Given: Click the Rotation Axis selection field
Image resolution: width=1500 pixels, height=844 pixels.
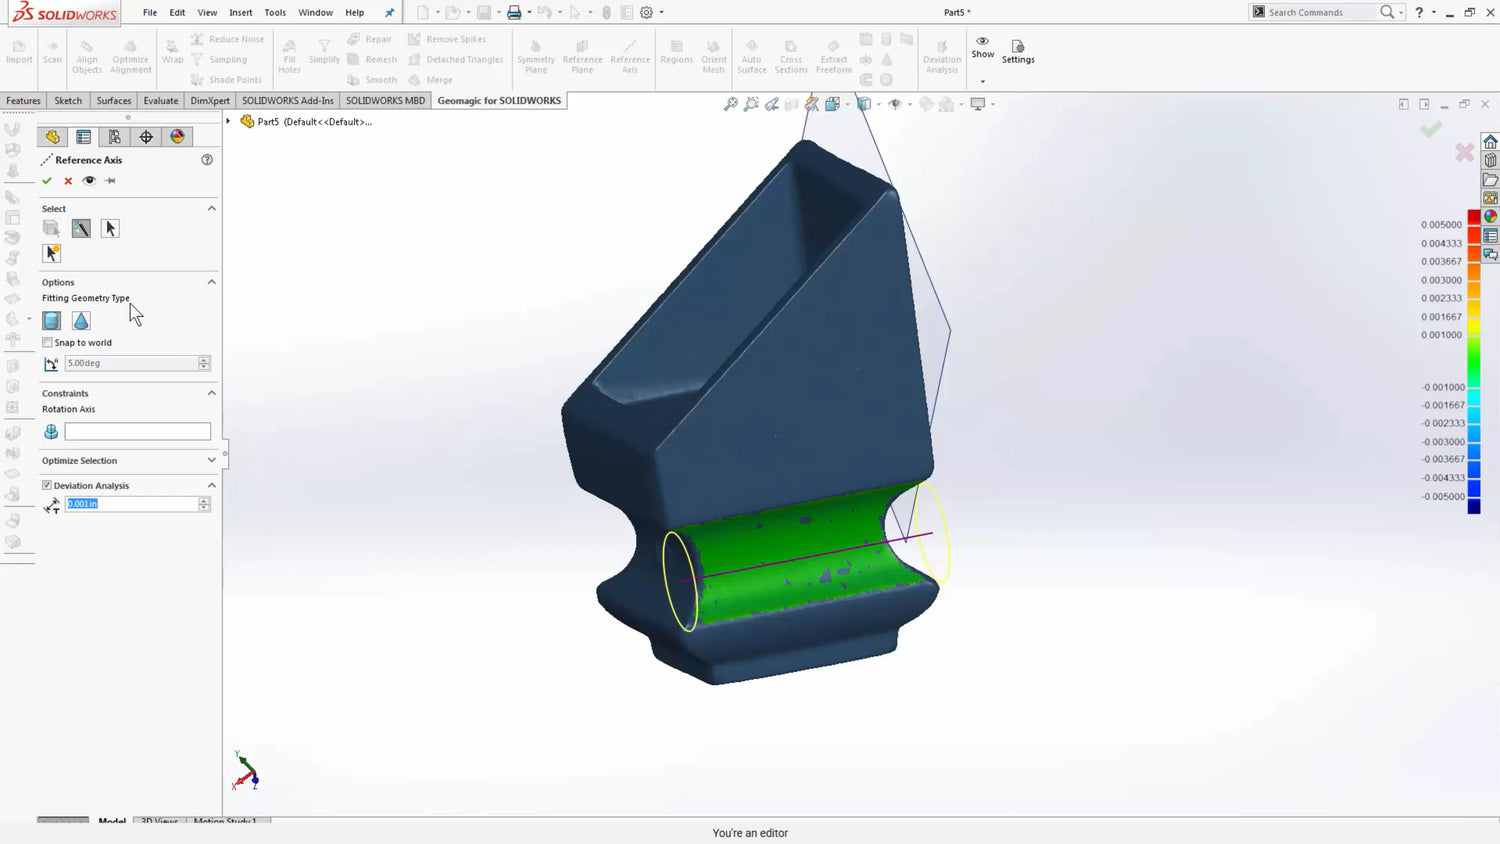Looking at the screenshot, I should click(x=138, y=432).
